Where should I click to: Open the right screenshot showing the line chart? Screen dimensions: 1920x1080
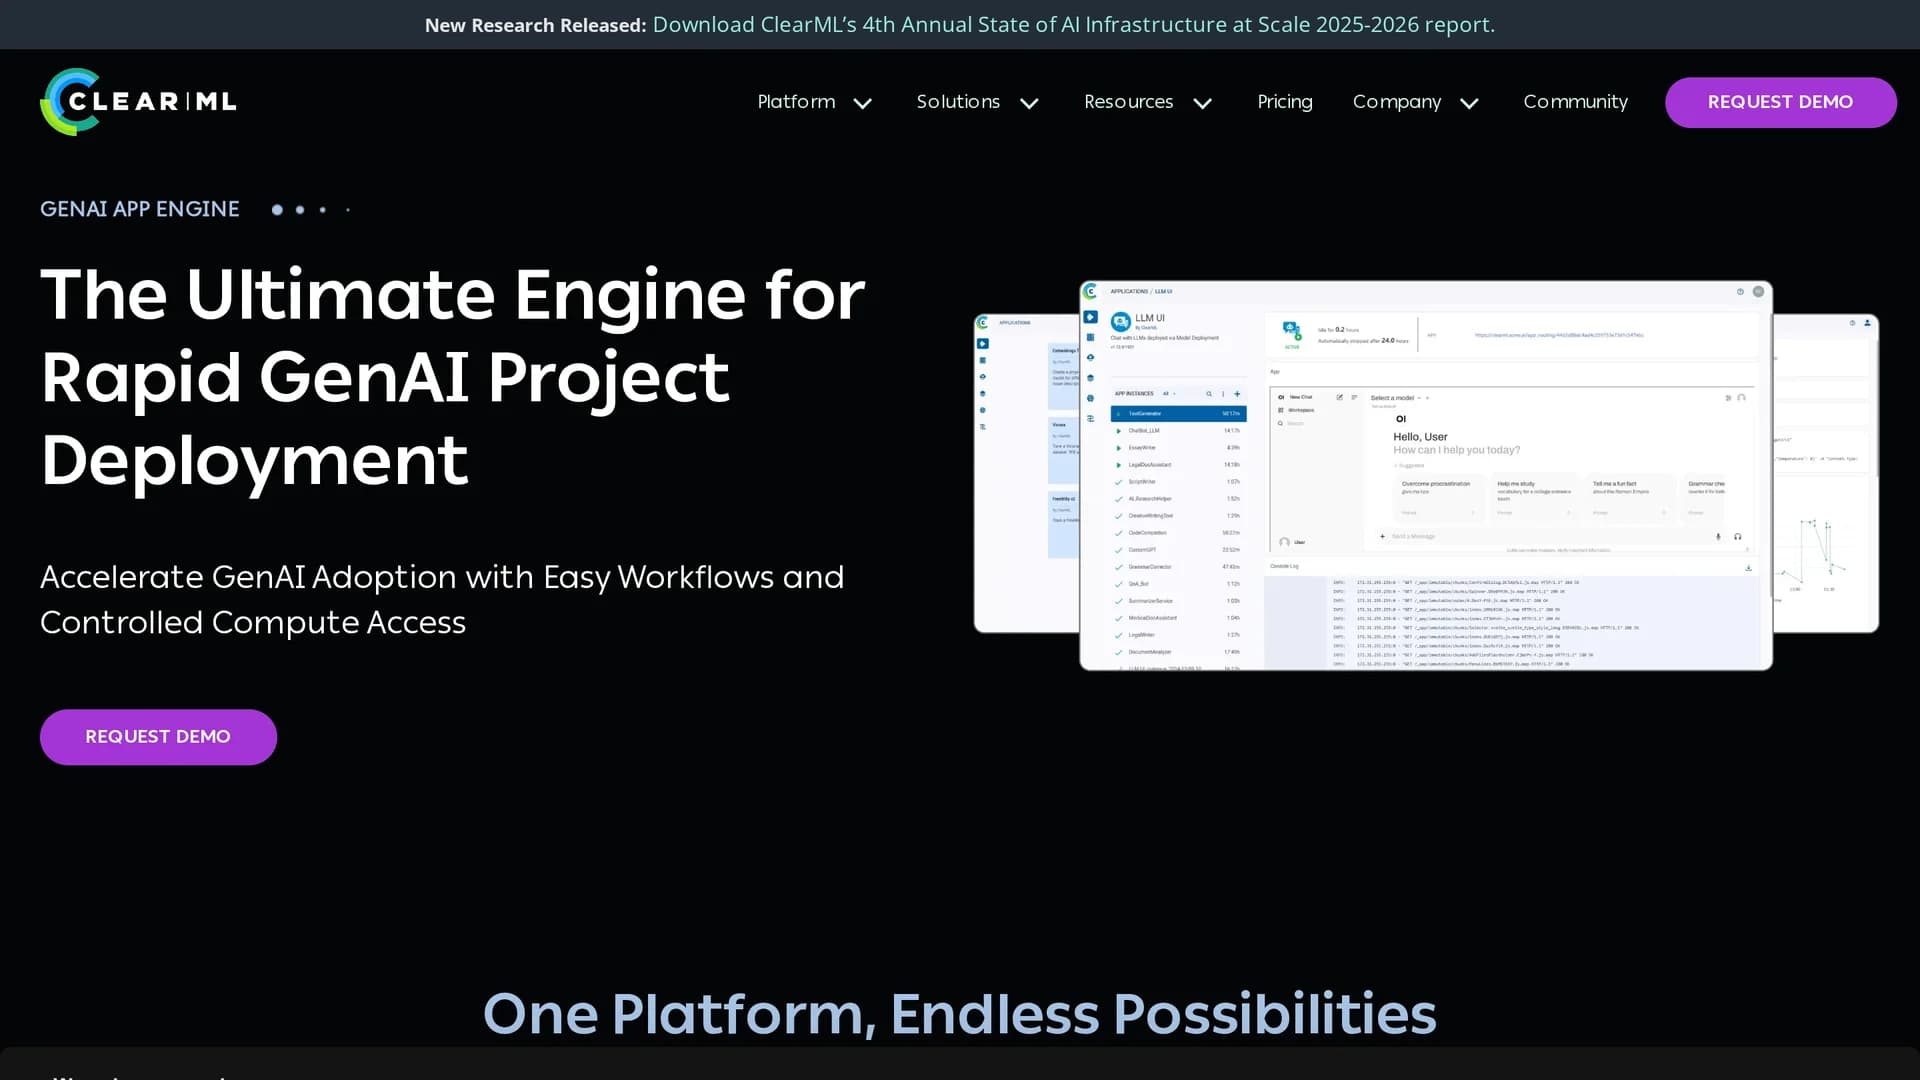(1826, 473)
